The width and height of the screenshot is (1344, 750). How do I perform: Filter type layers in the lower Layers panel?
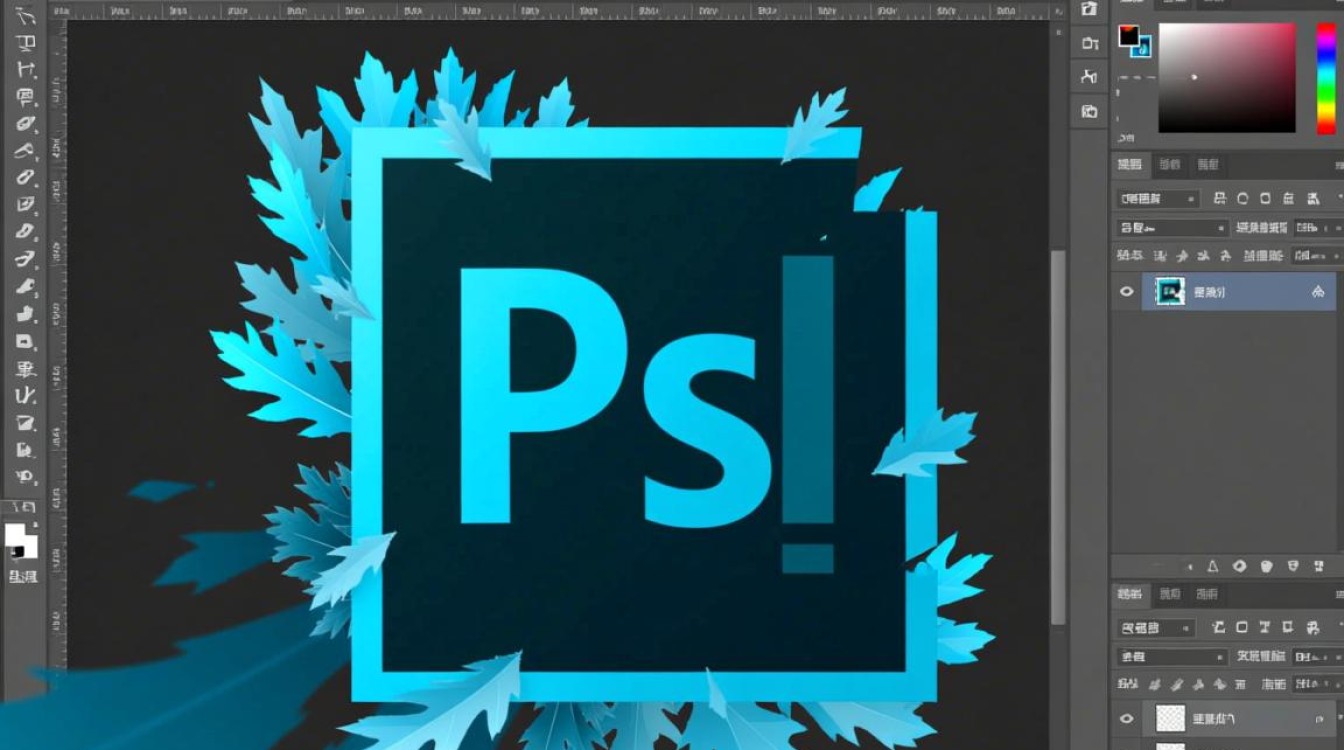point(1265,628)
